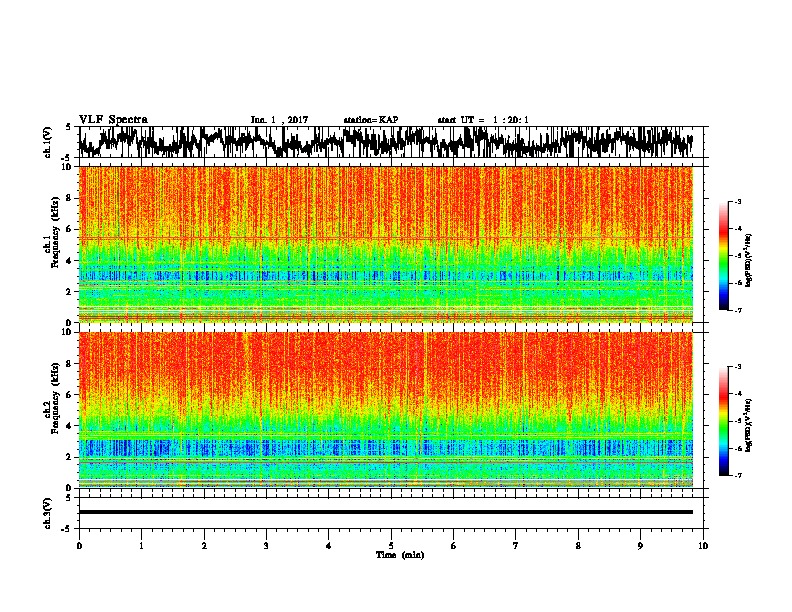The image size is (792, 612).
Task: Click the ch.1 spectrogram color bar
Action: [724, 256]
